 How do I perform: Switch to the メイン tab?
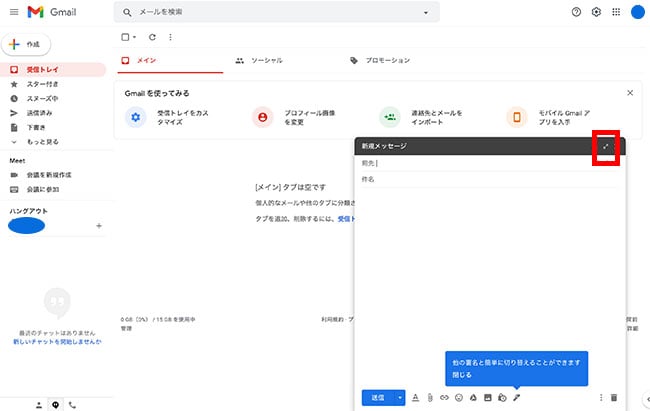point(170,61)
